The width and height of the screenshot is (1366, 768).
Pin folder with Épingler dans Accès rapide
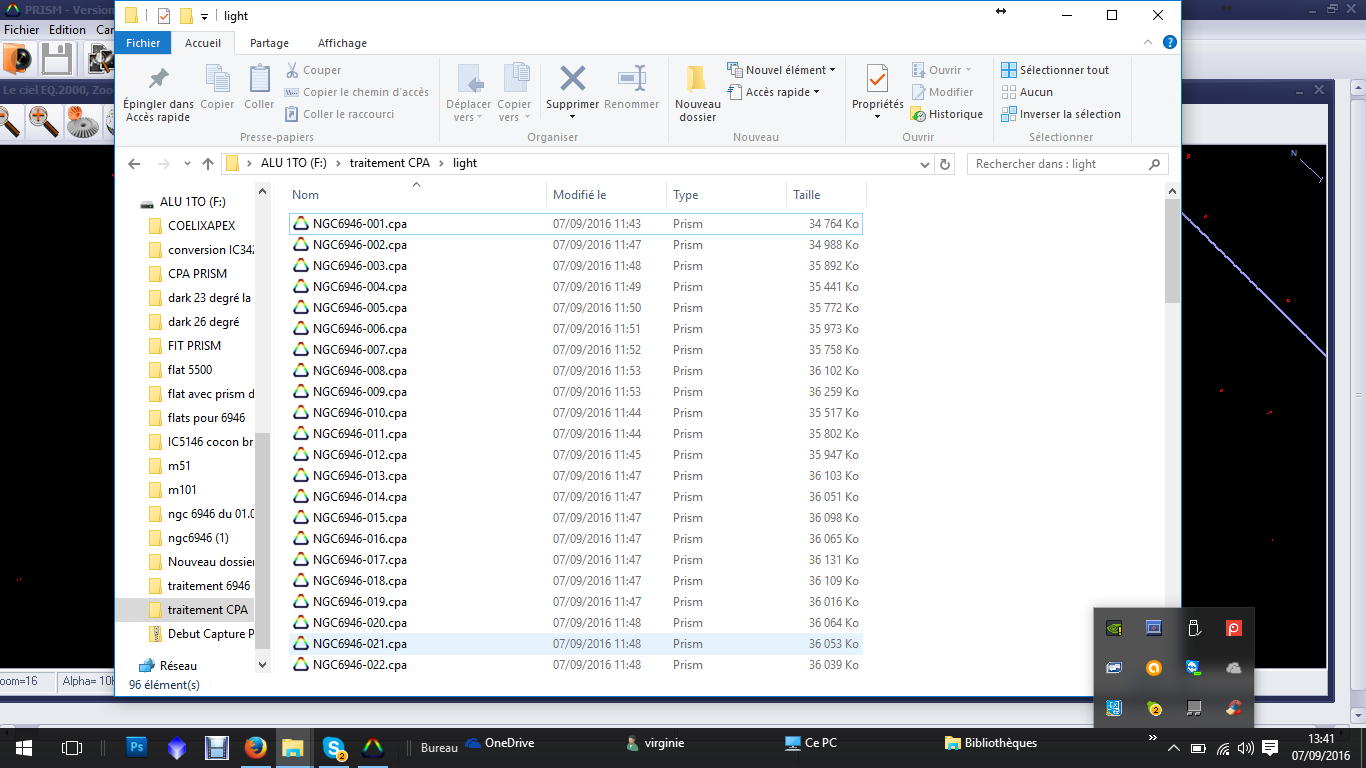tap(158, 80)
